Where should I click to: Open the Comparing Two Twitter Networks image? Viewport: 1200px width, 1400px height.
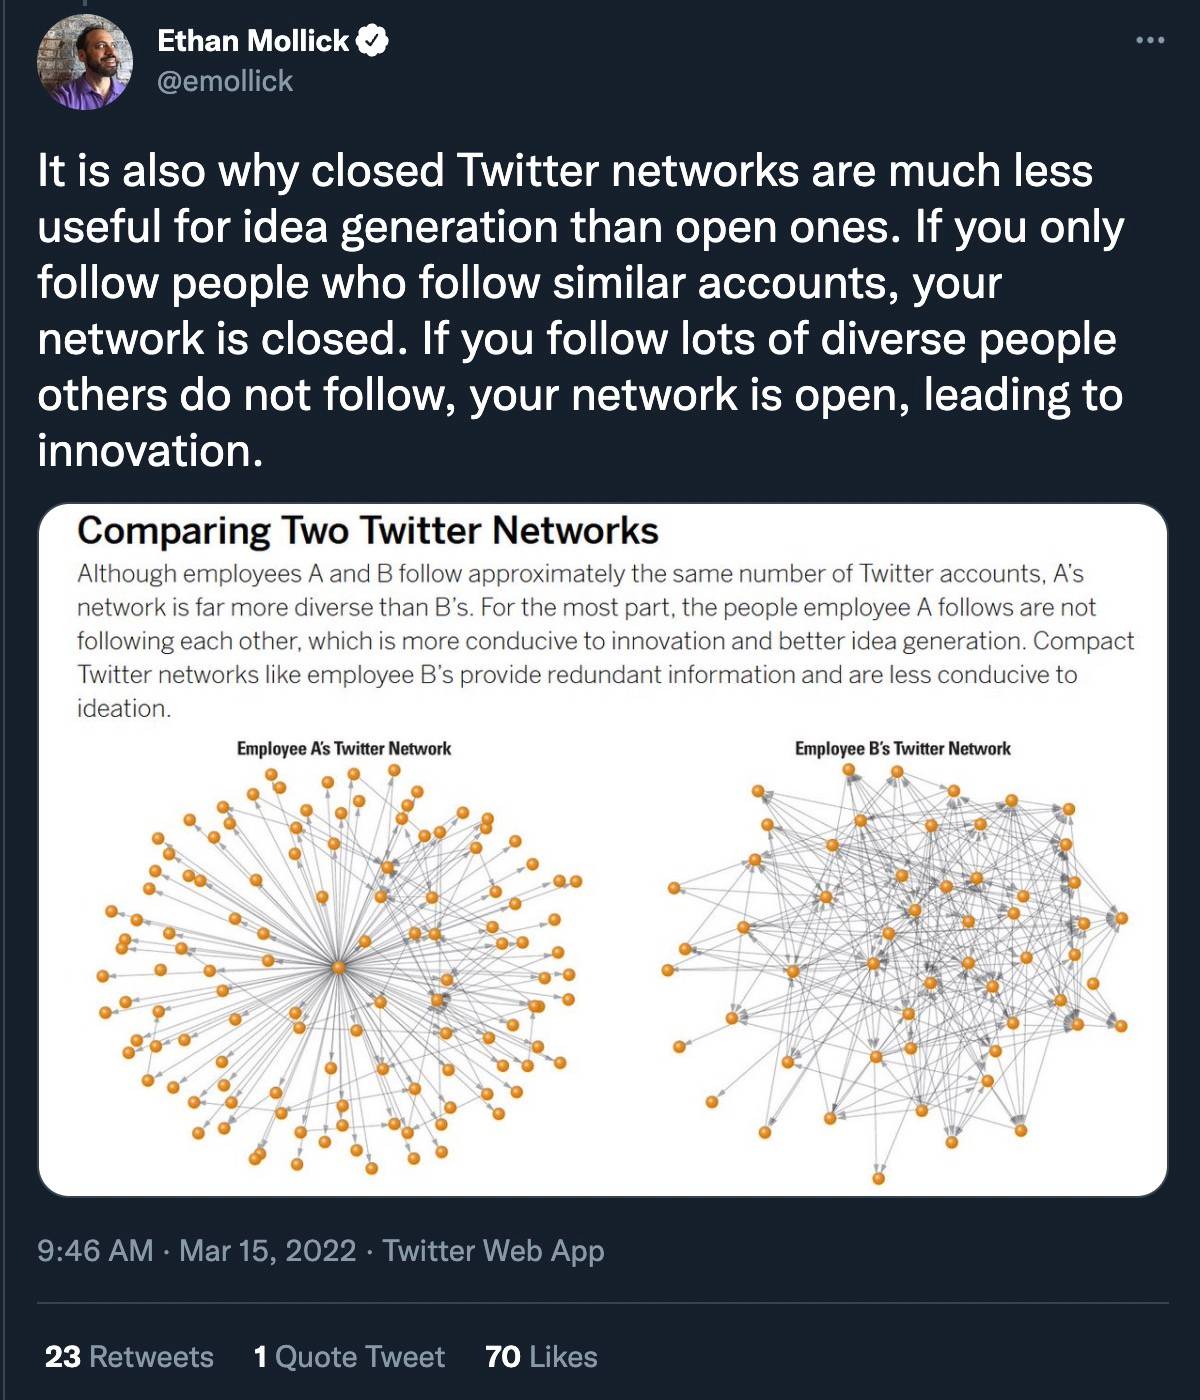603,850
